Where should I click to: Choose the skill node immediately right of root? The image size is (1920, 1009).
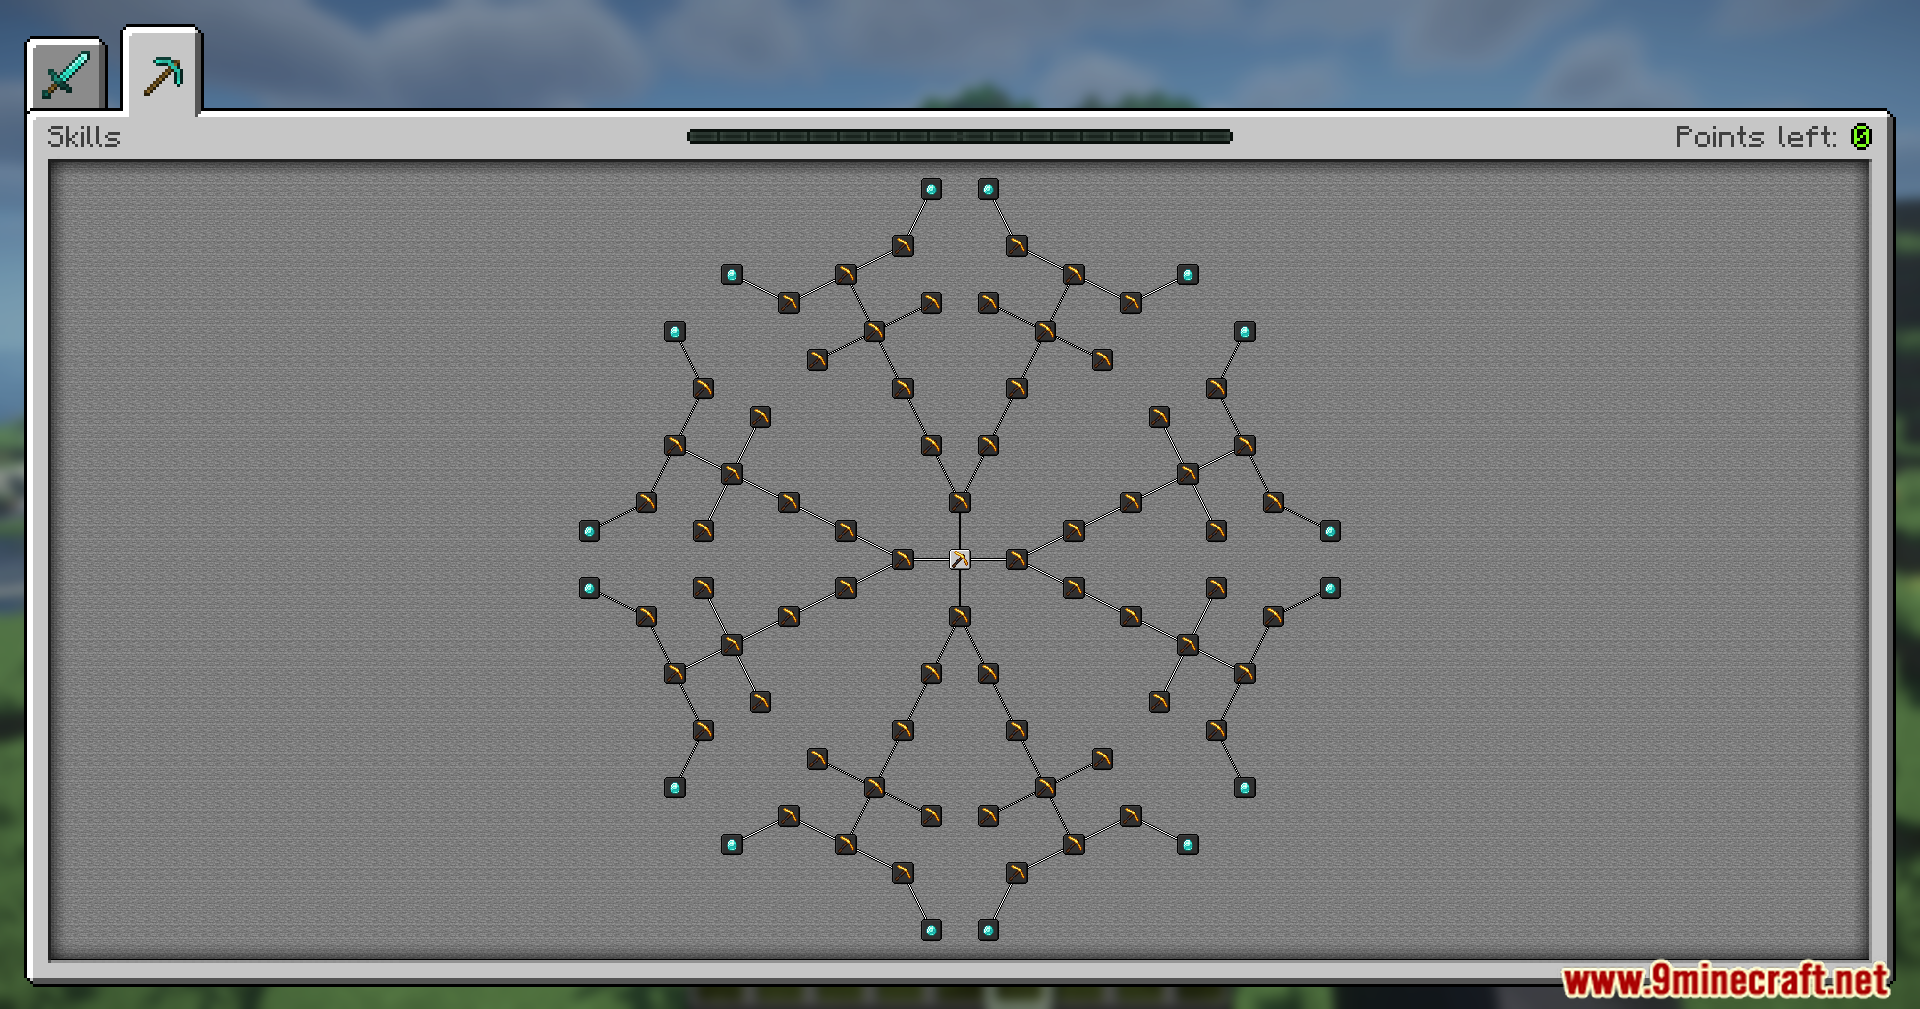[x=1016, y=559]
